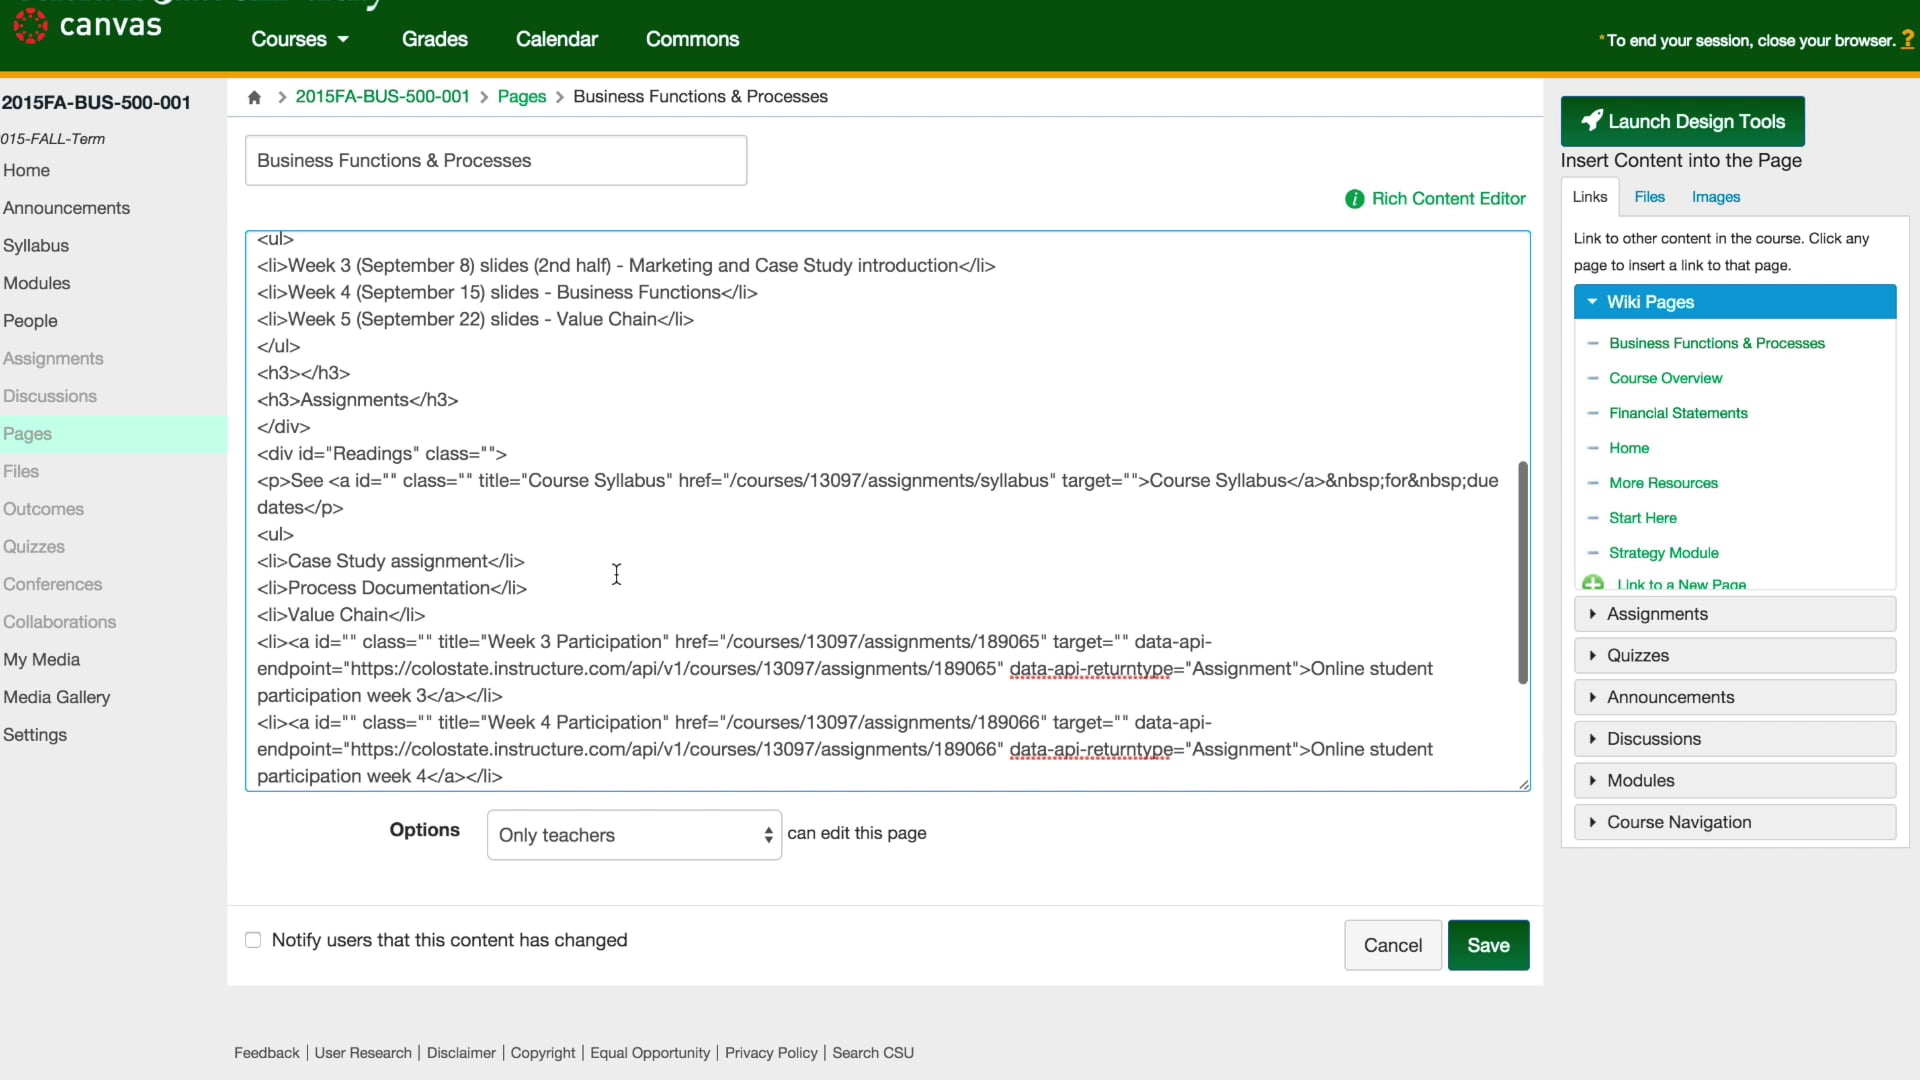1920x1080 pixels.
Task: Click the Grades menu item
Action: click(434, 38)
